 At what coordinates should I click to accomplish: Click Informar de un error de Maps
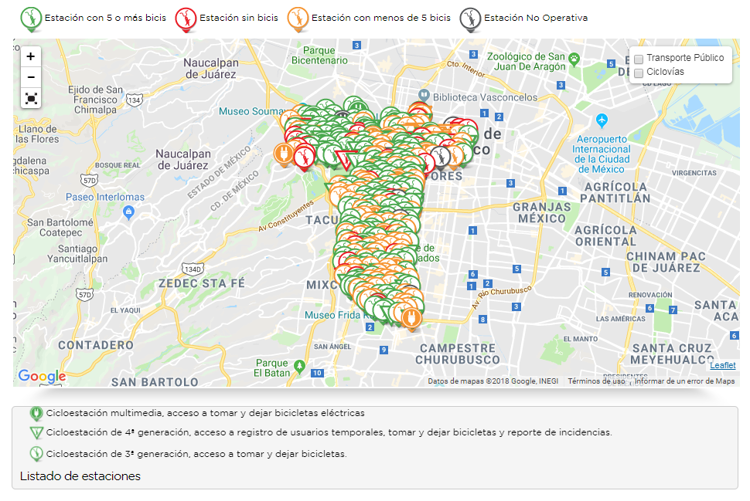click(x=684, y=381)
